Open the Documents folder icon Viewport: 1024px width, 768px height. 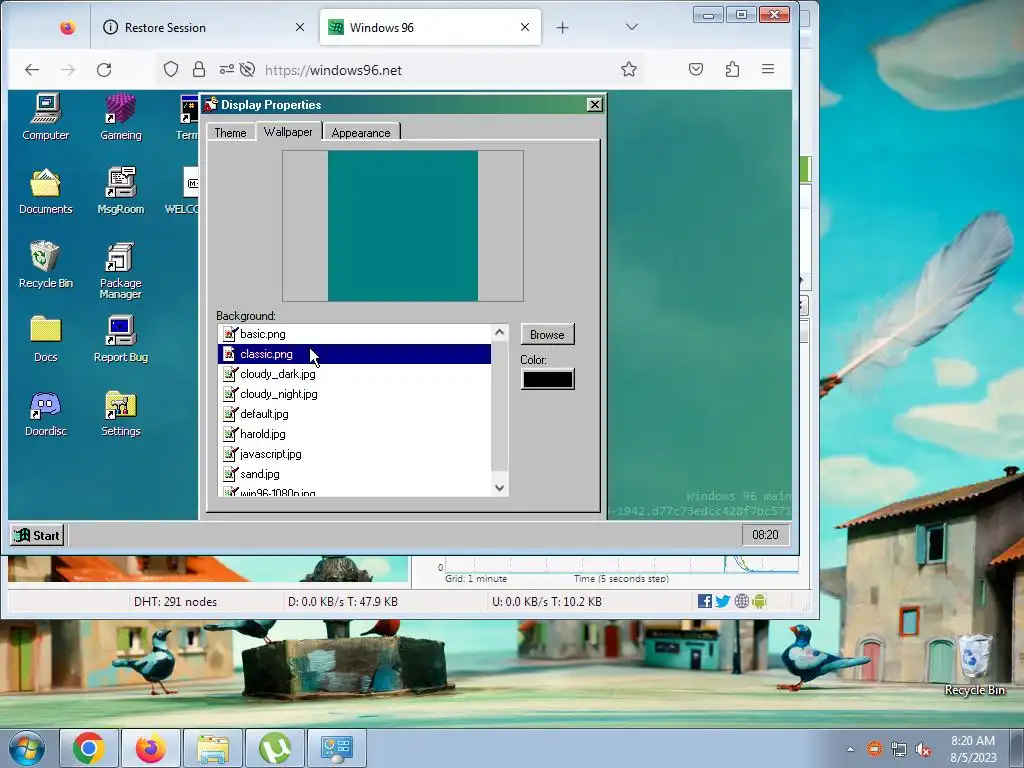[x=45, y=191]
